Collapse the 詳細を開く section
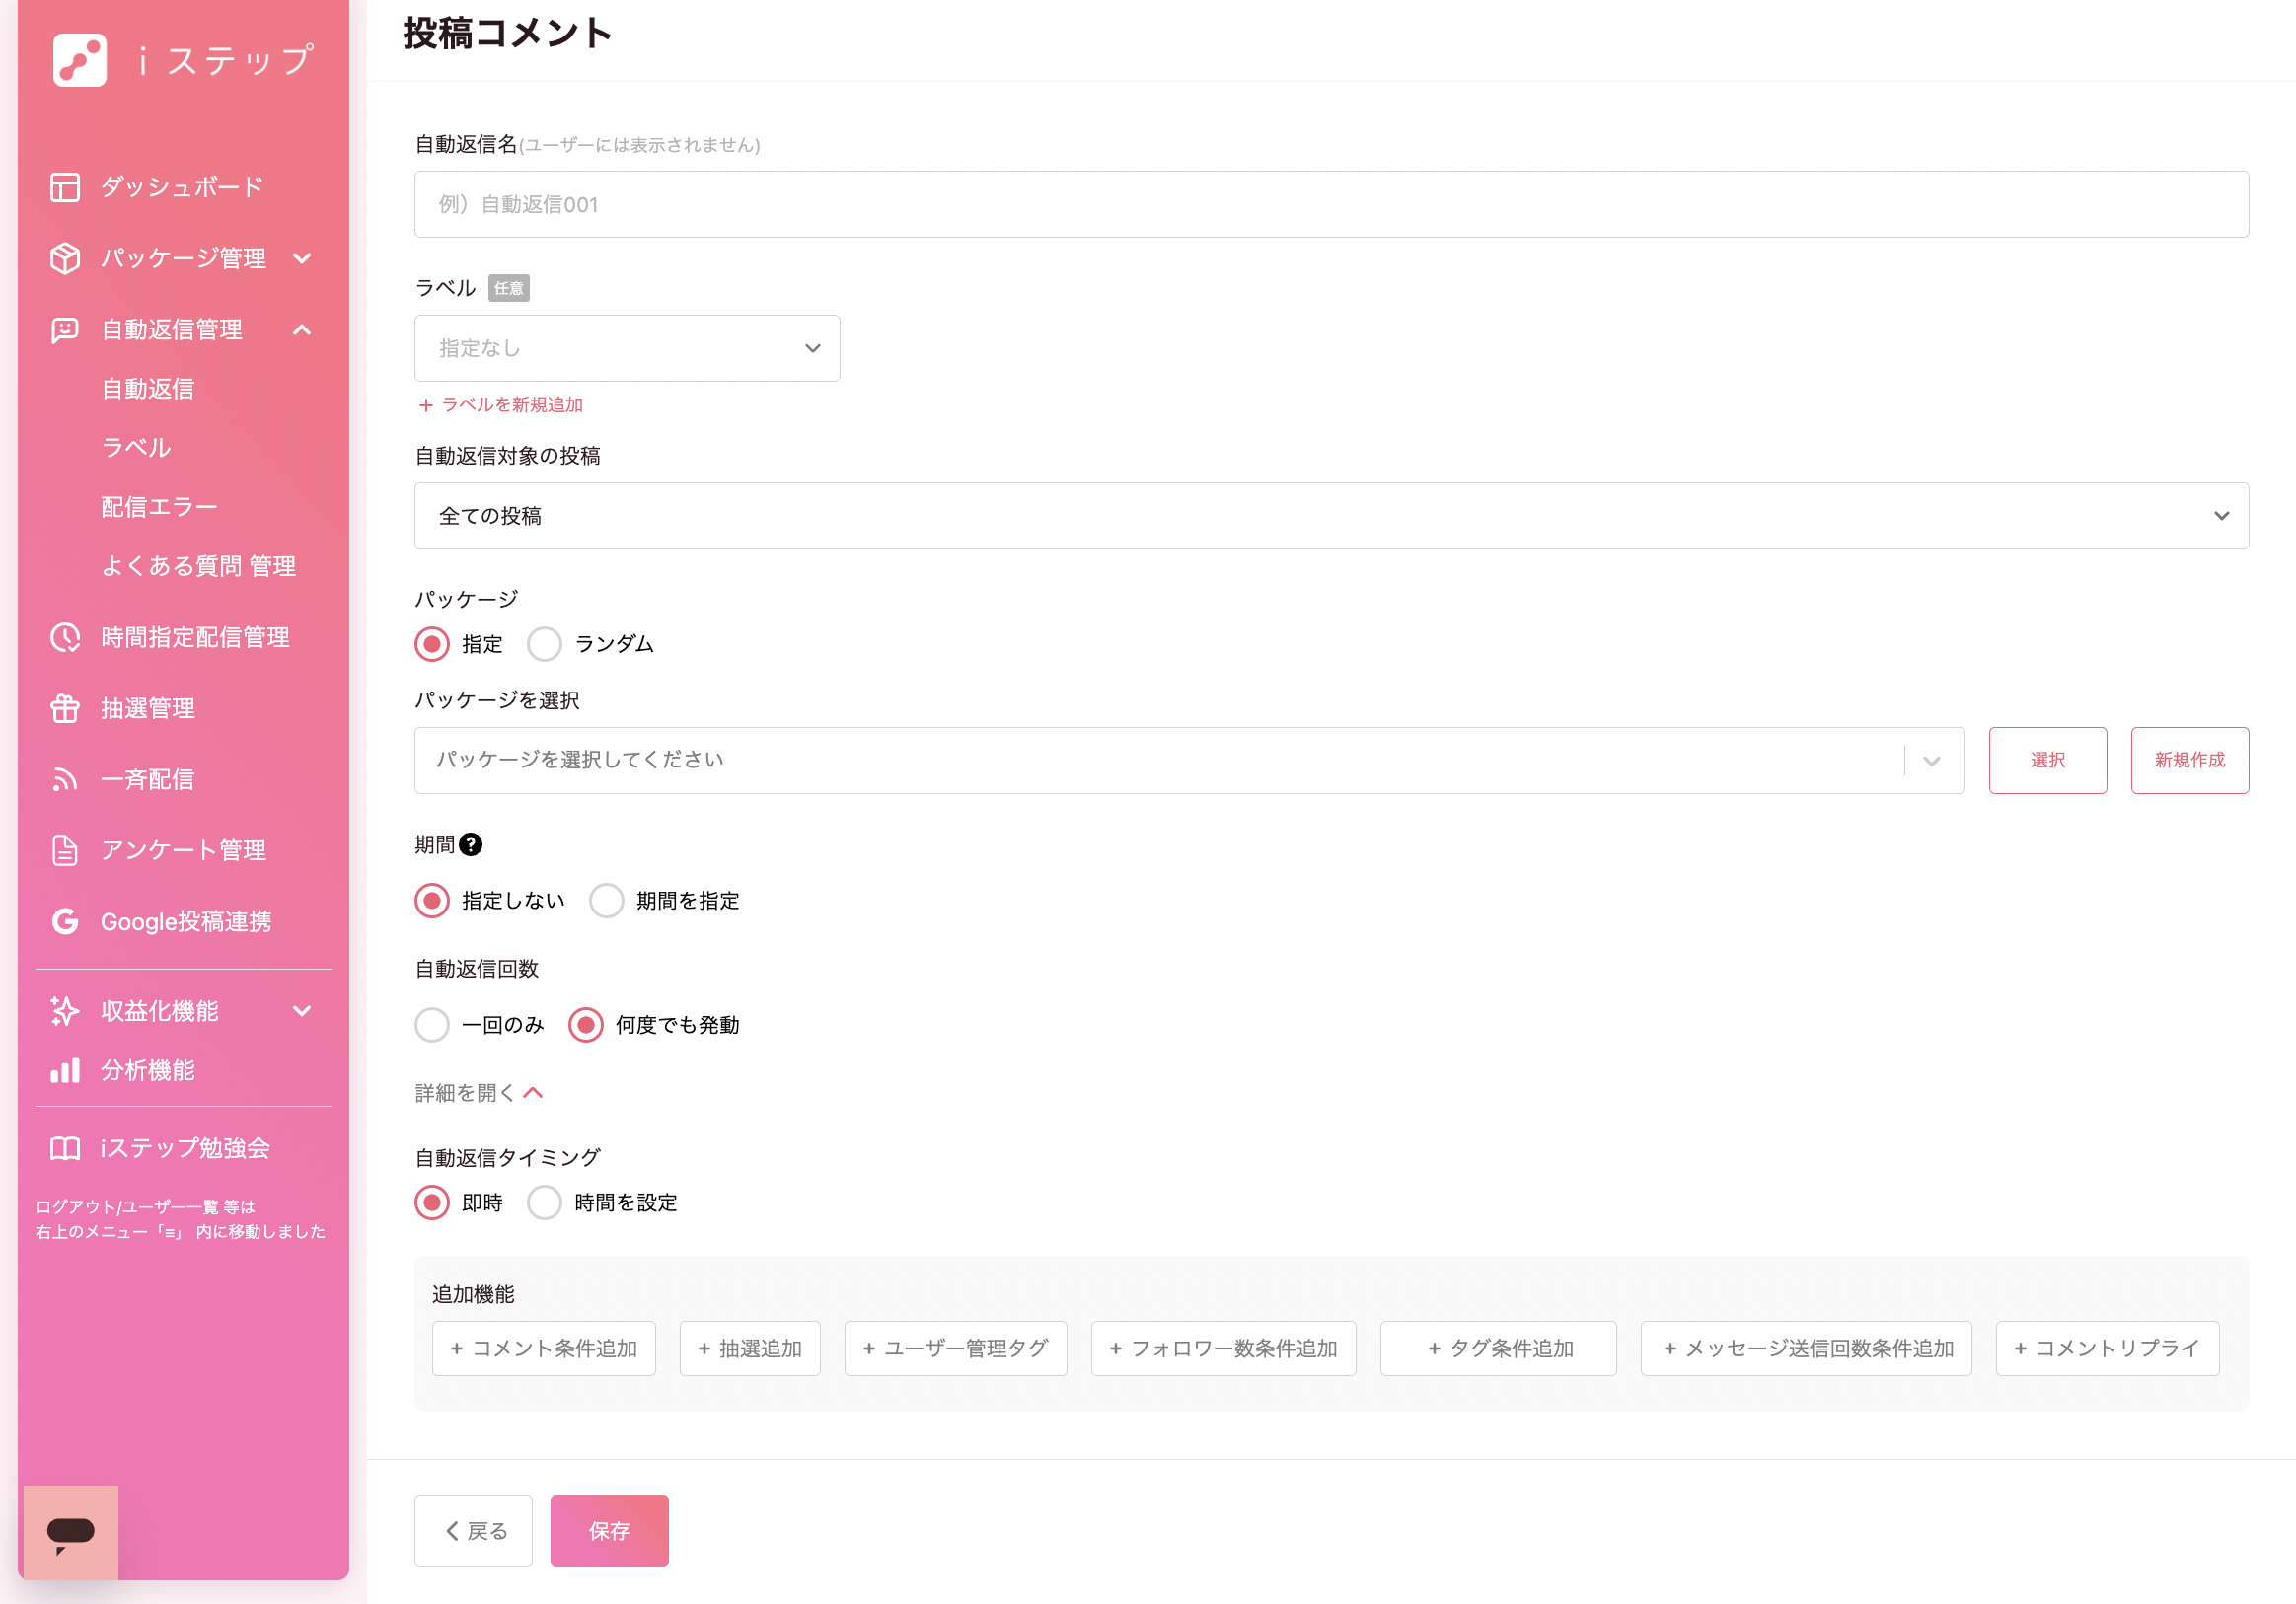This screenshot has height=1604, width=2296. tap(479, 1093)
